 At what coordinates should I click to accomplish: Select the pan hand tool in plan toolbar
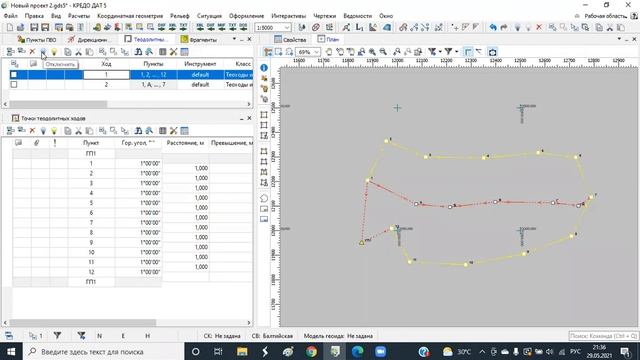tap(329, 52)
